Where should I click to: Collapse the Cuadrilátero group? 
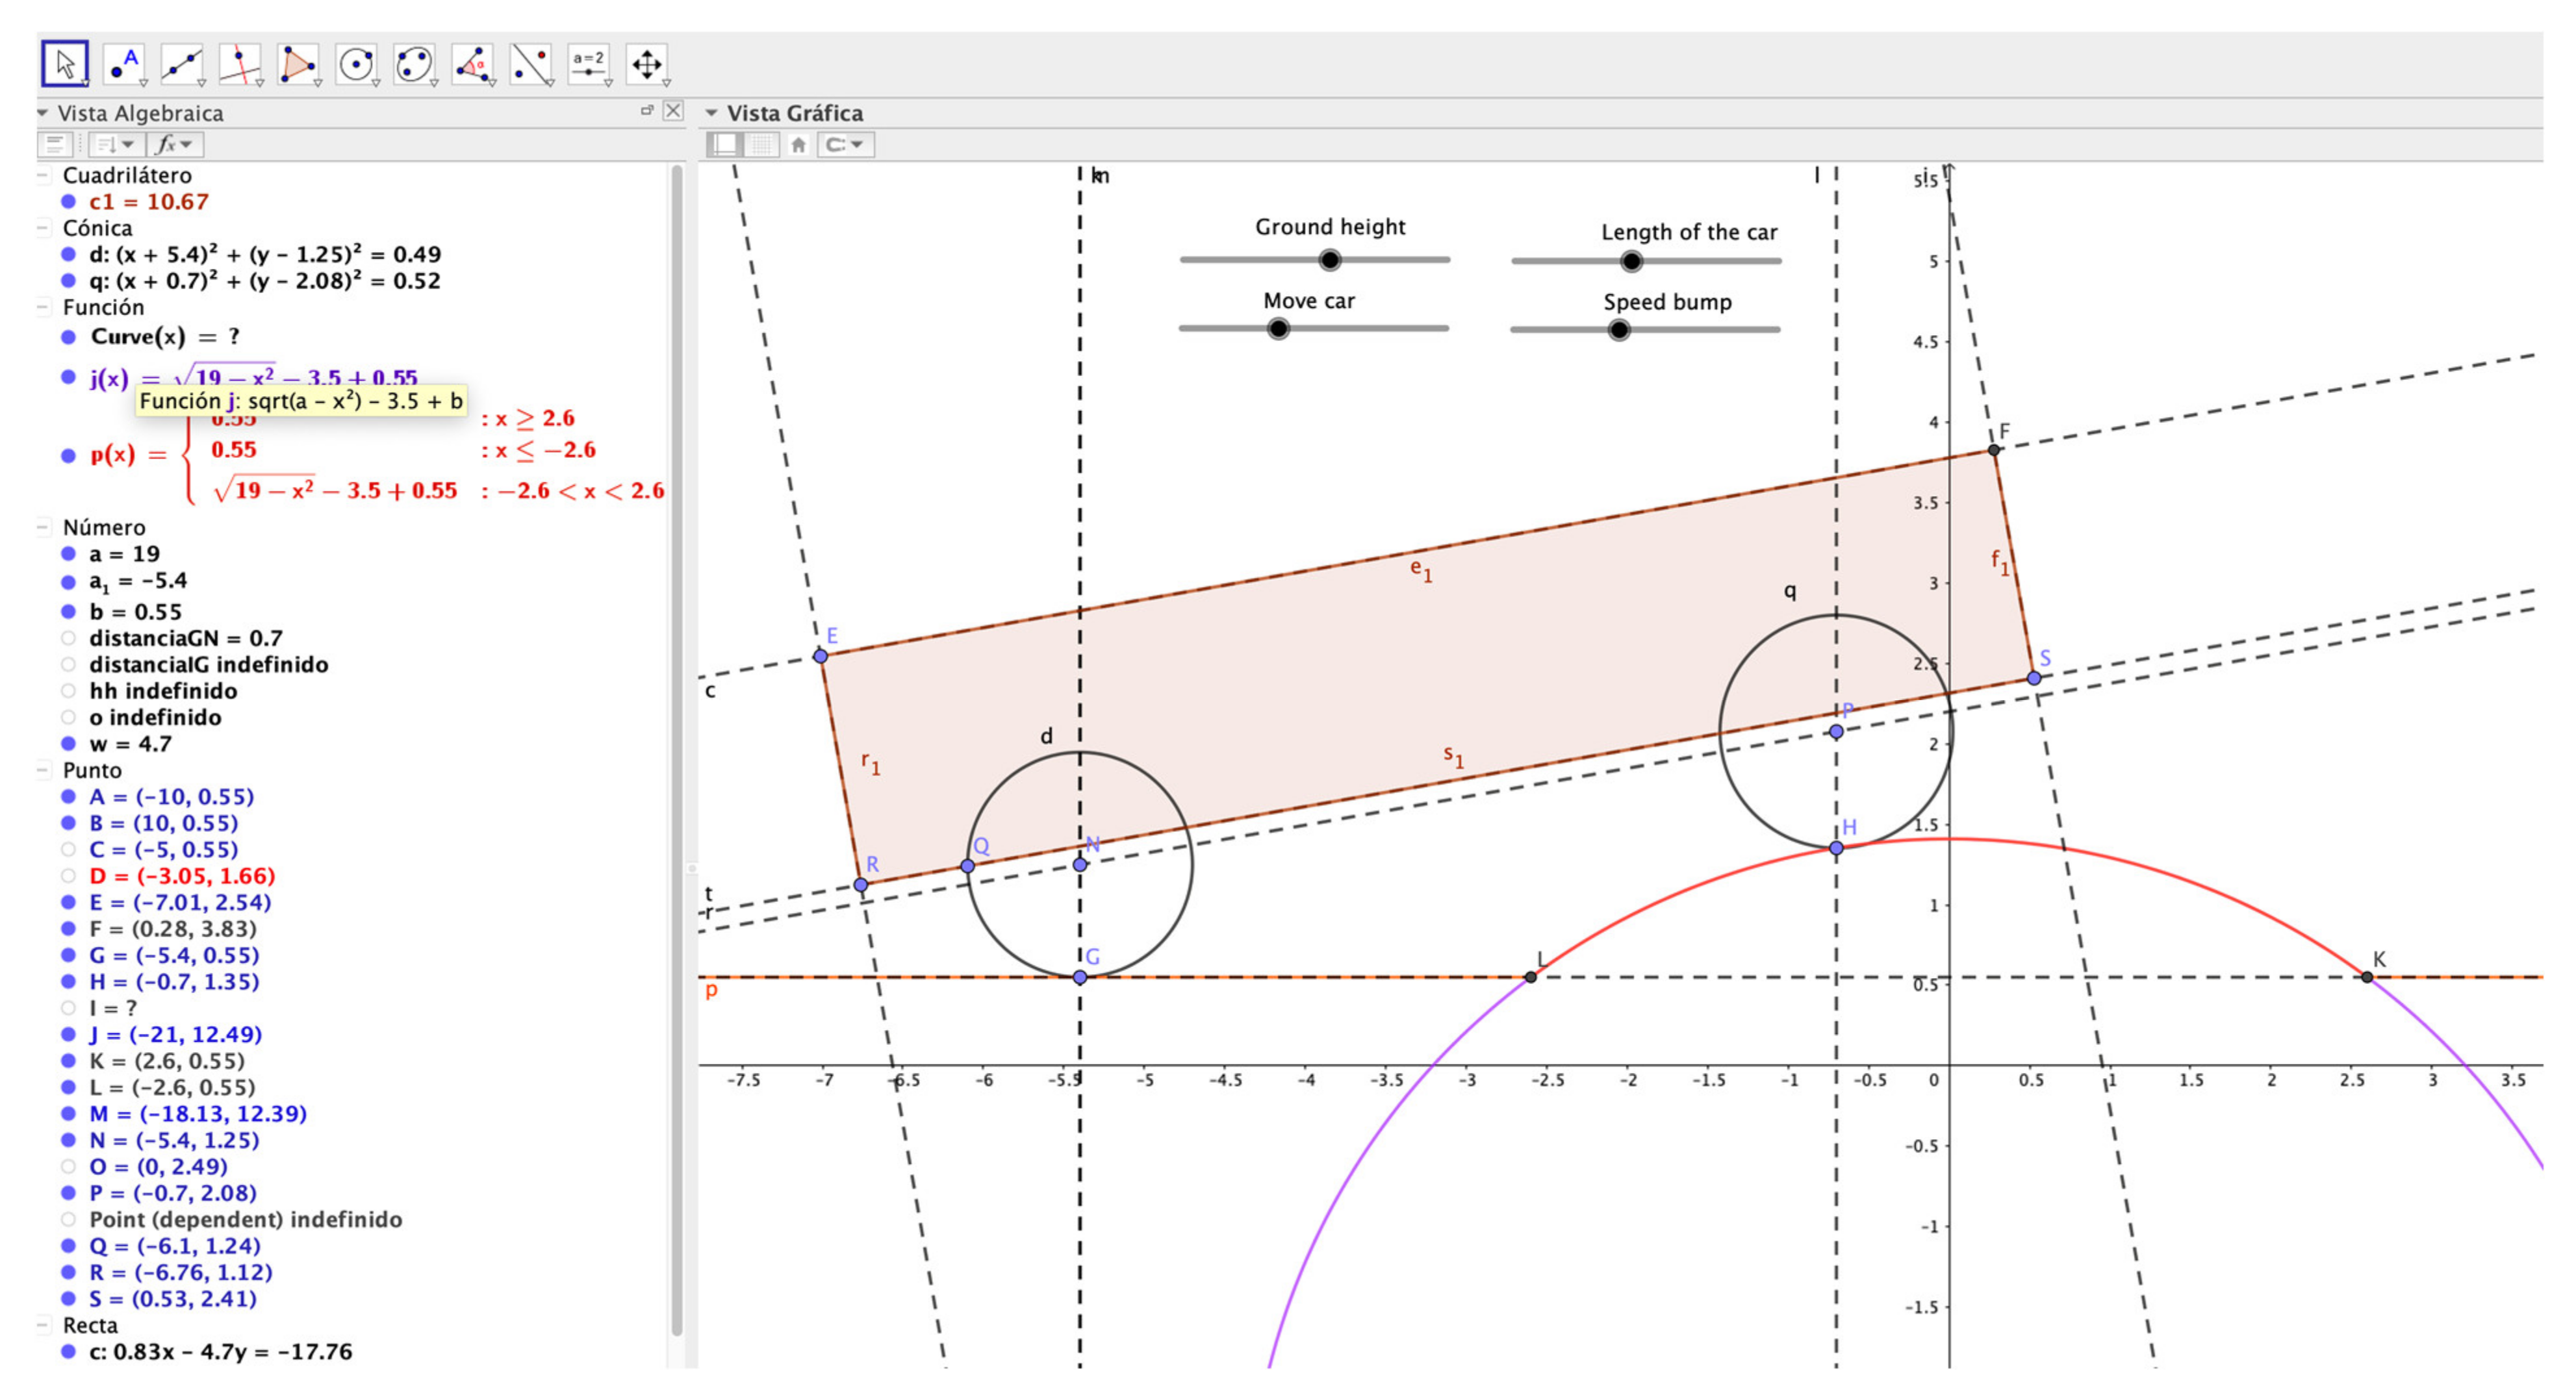pos(43,176)
